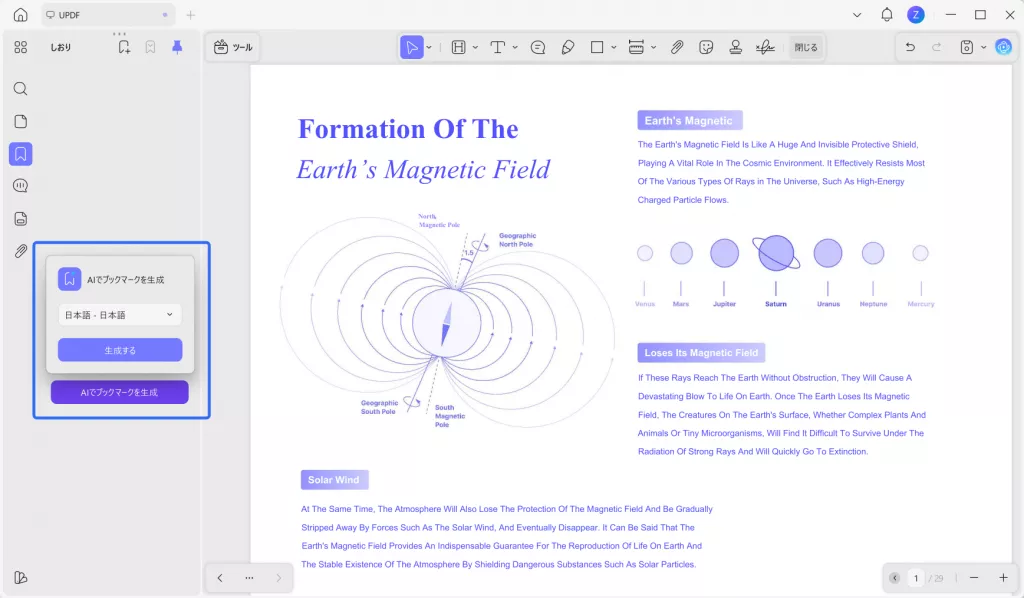The height and width of the screenshot is (598, 1024).
Task: Click the 生成する generate button
Action: pyautogui.click(x=120, y=350)
